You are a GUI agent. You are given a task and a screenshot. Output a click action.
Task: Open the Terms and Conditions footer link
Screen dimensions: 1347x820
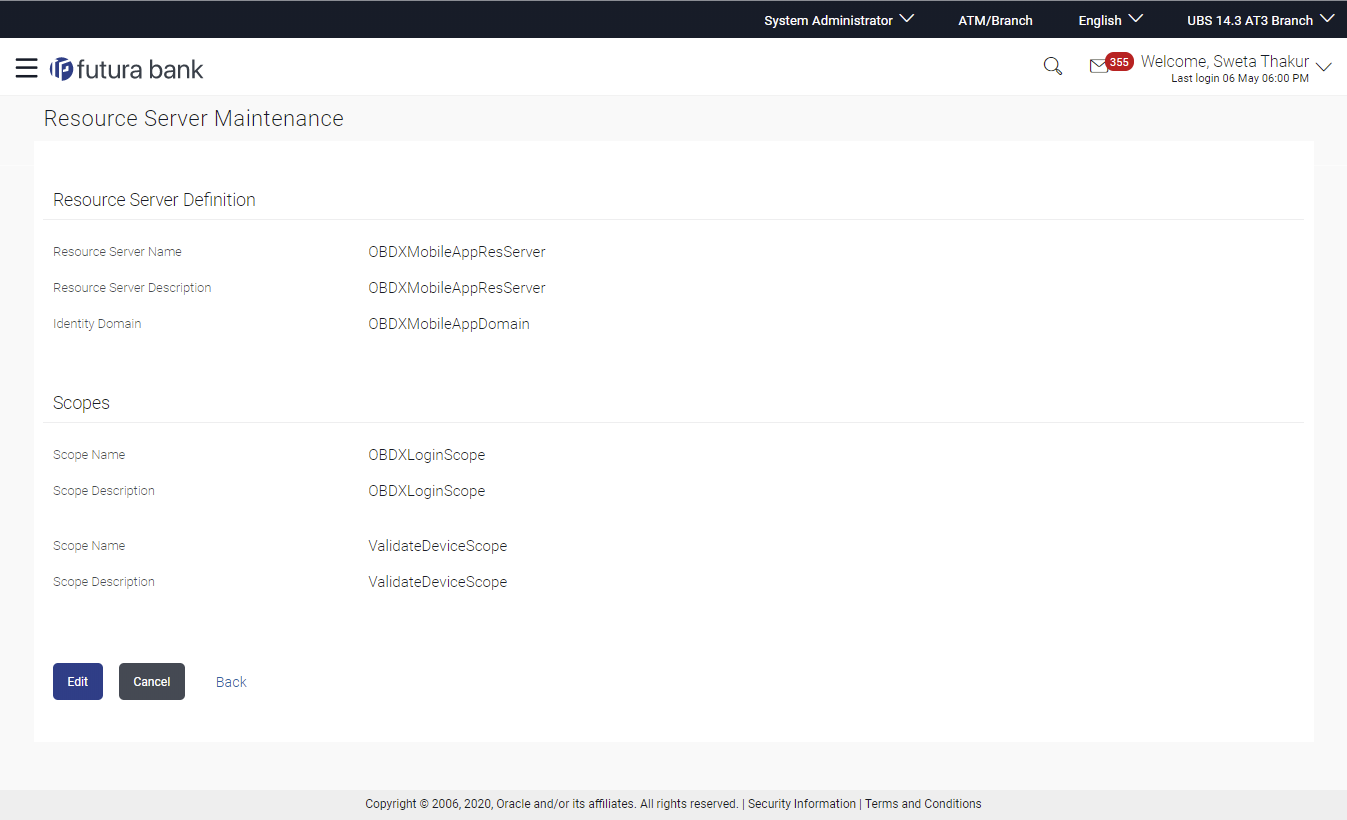click(x=923, y=804)
